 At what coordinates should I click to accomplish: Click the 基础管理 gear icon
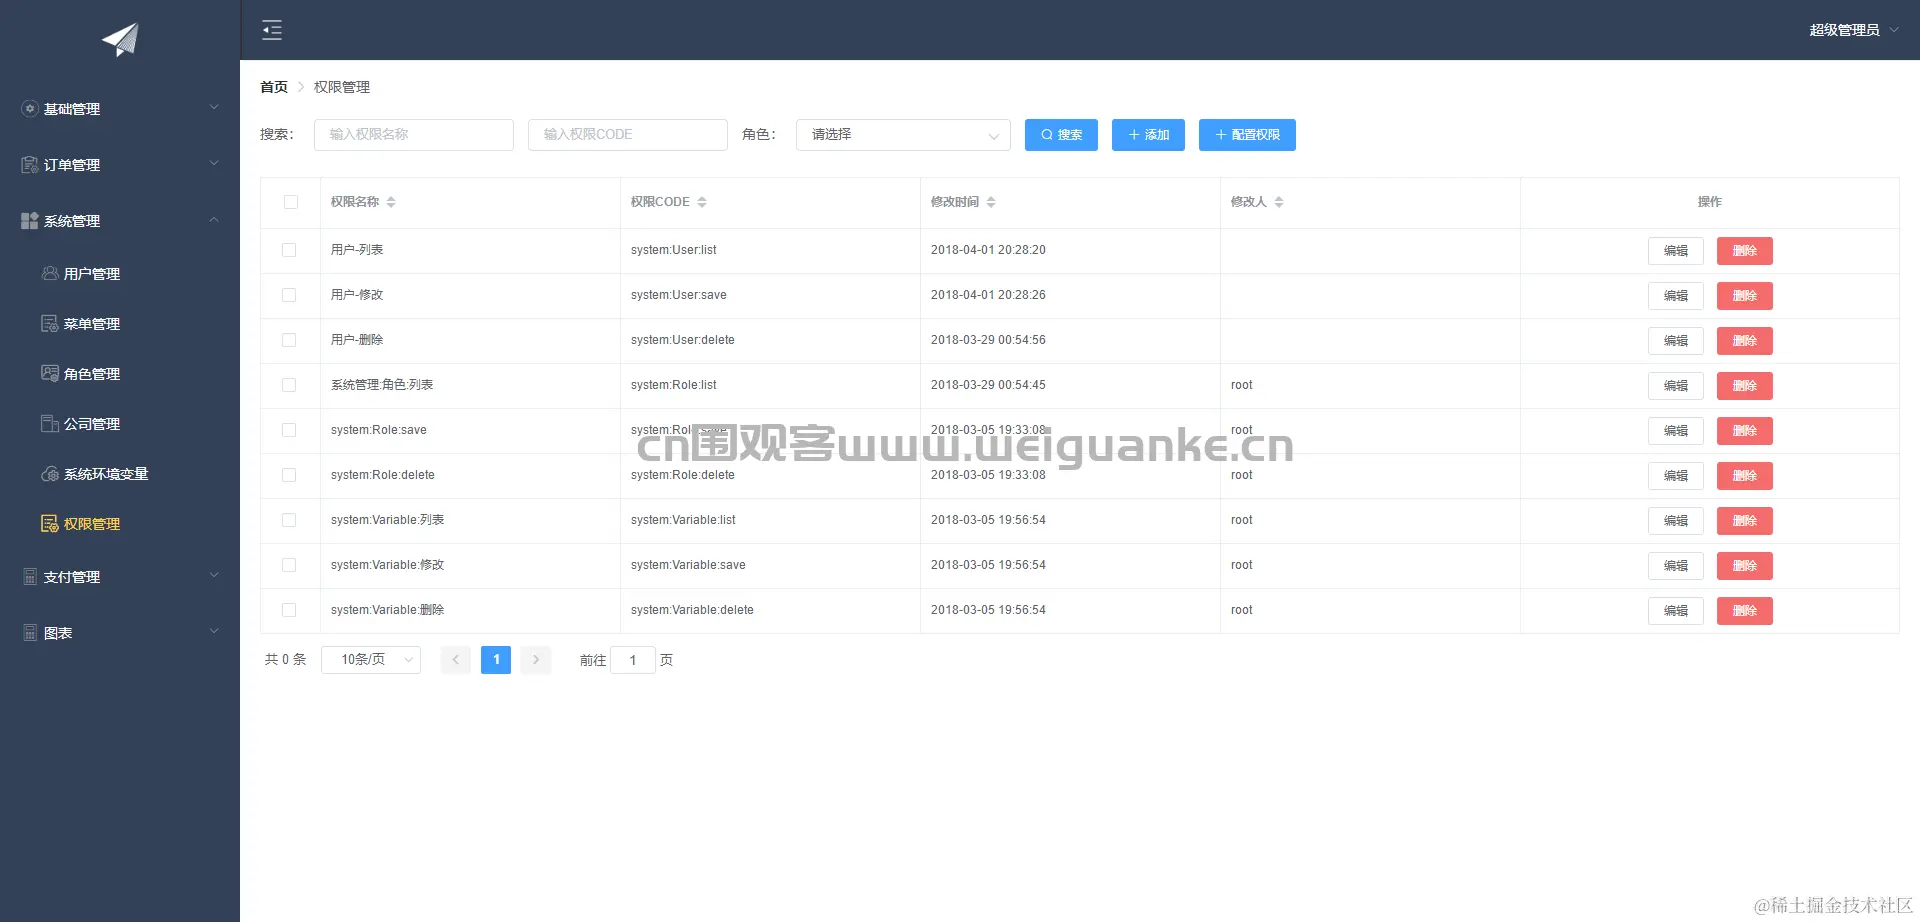(30, 108)
